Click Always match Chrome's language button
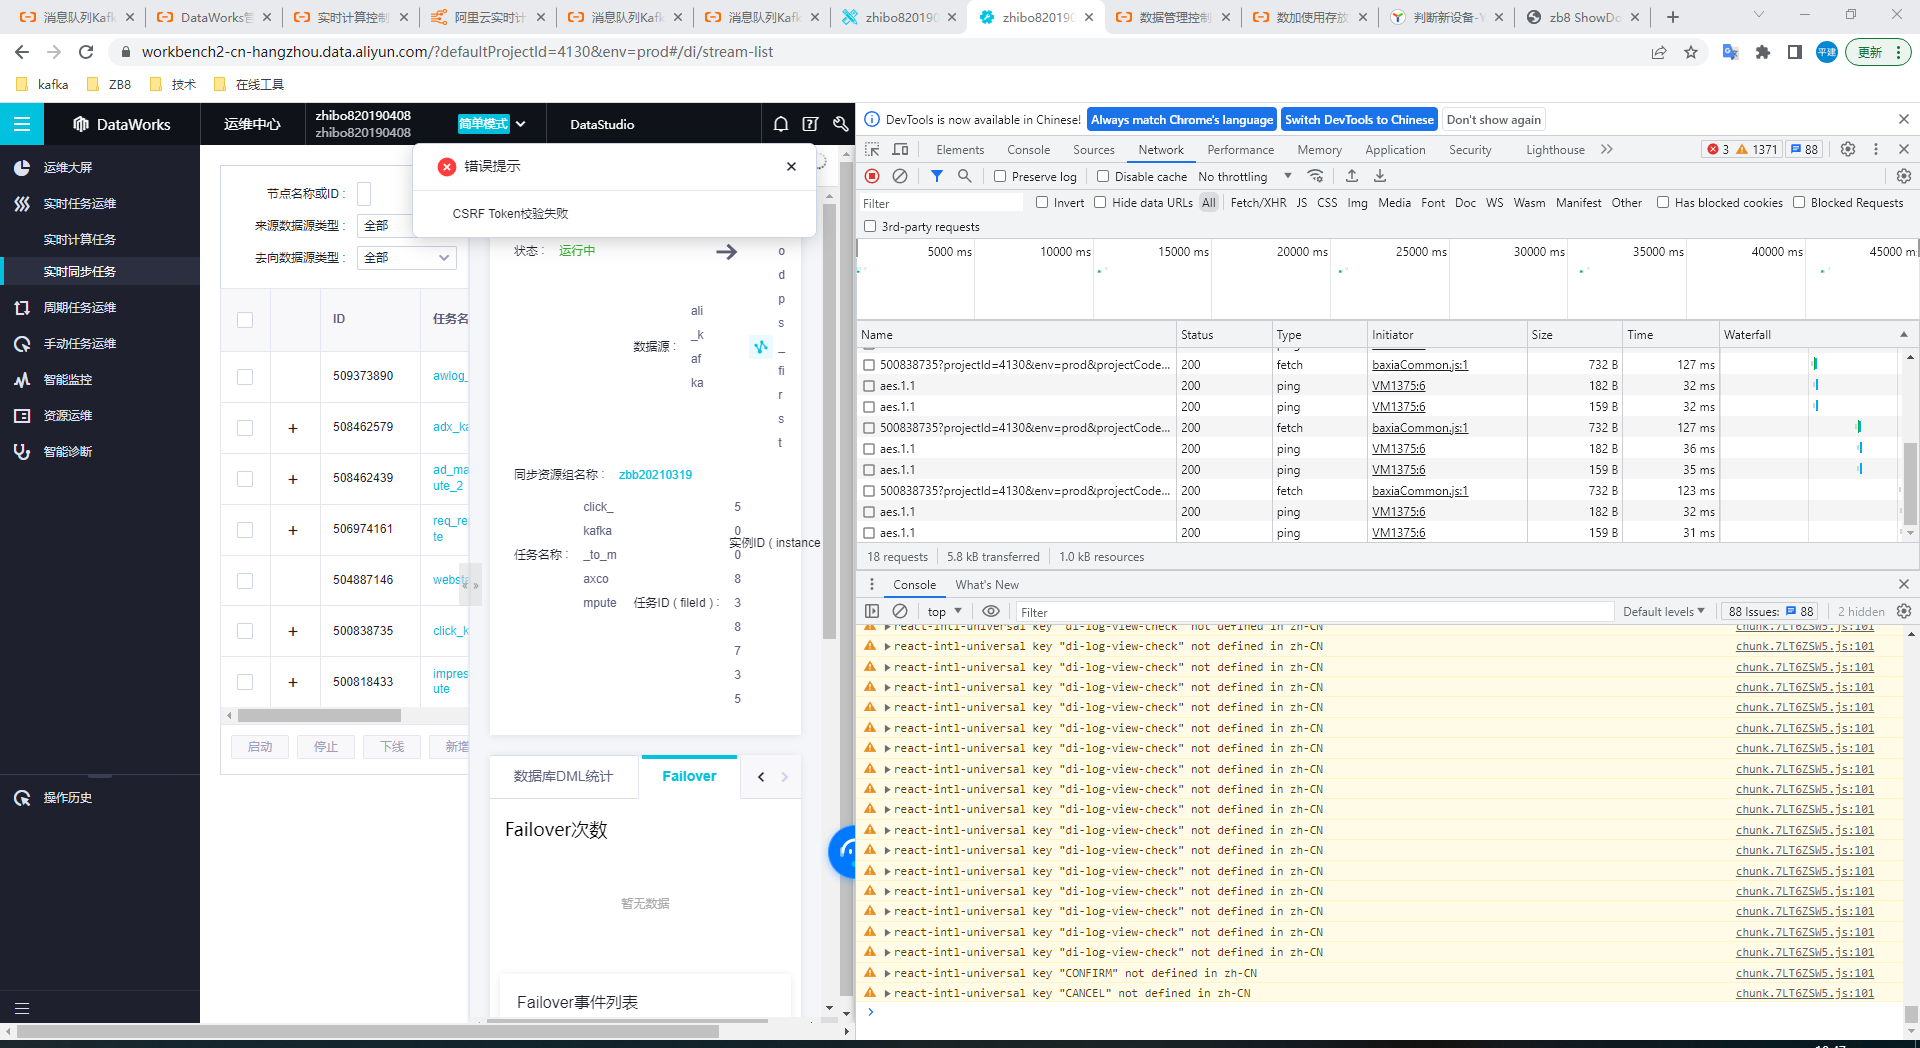1920x1048 pixels. pyautogui.click(x=1182, y=119)
